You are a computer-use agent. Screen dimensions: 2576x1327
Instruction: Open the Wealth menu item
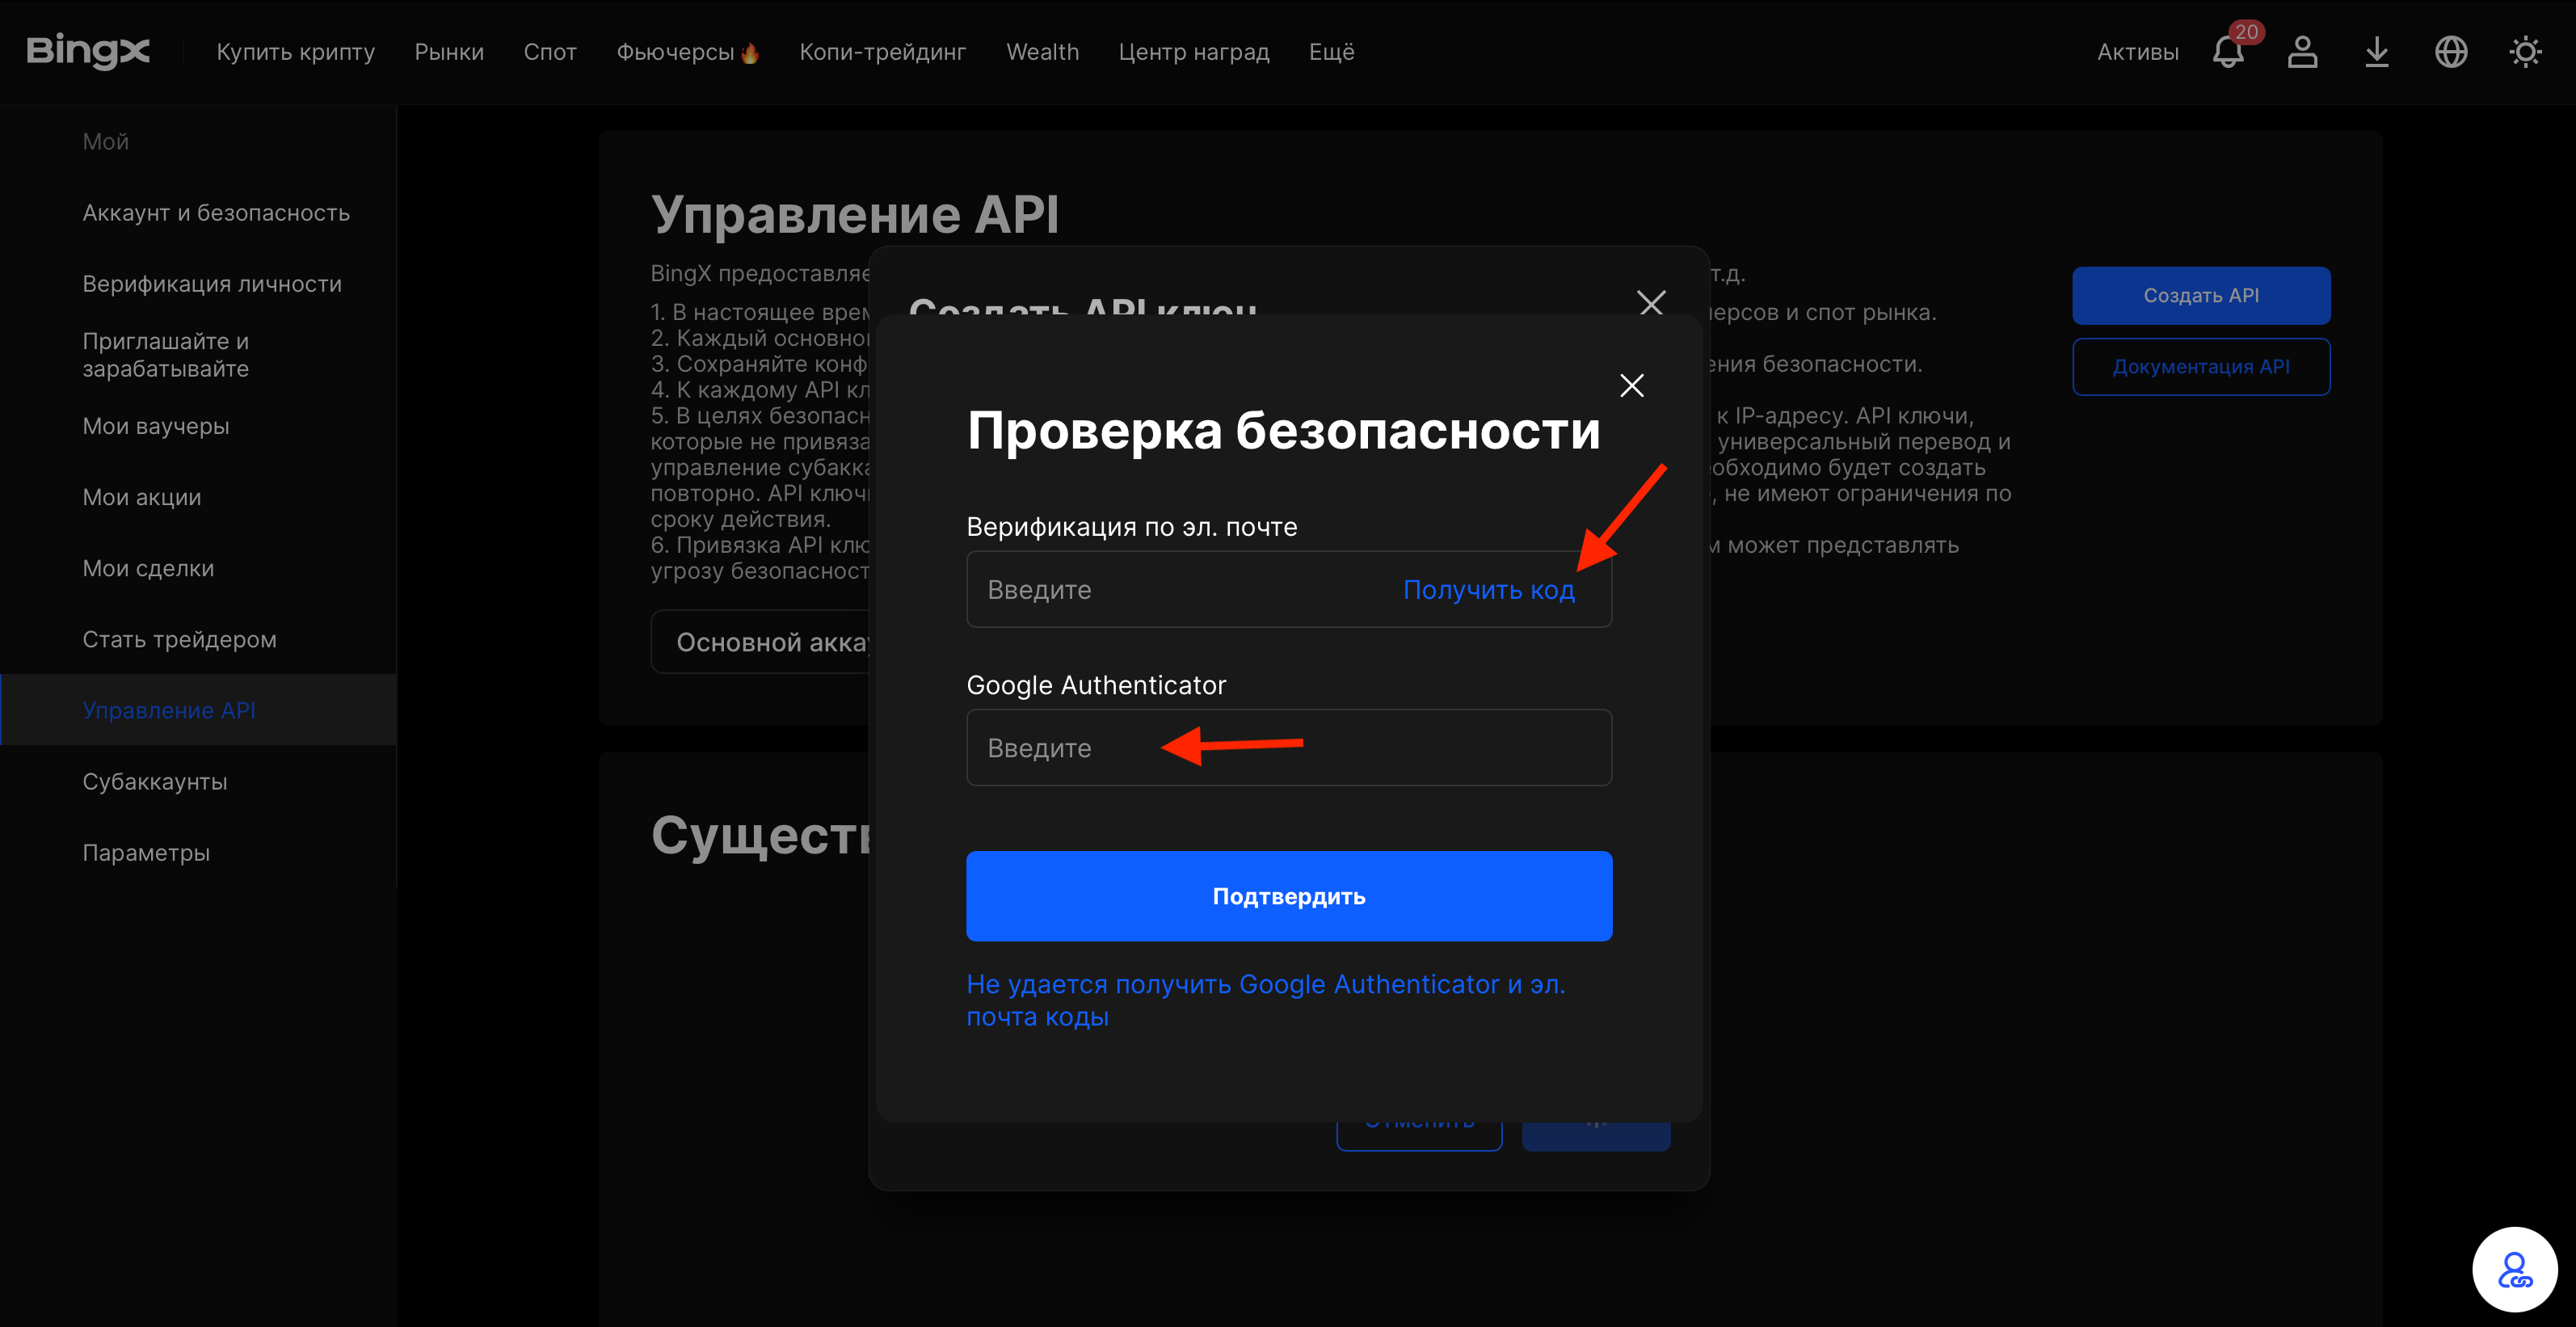(1042, 52)
